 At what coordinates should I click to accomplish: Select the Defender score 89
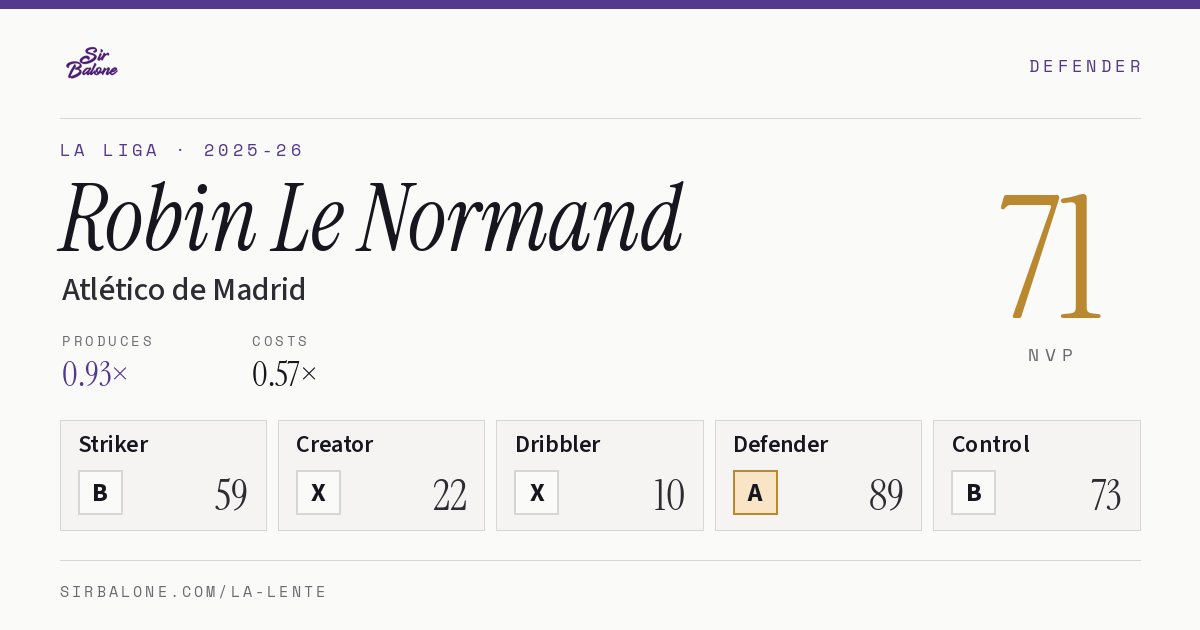[886, 495]
